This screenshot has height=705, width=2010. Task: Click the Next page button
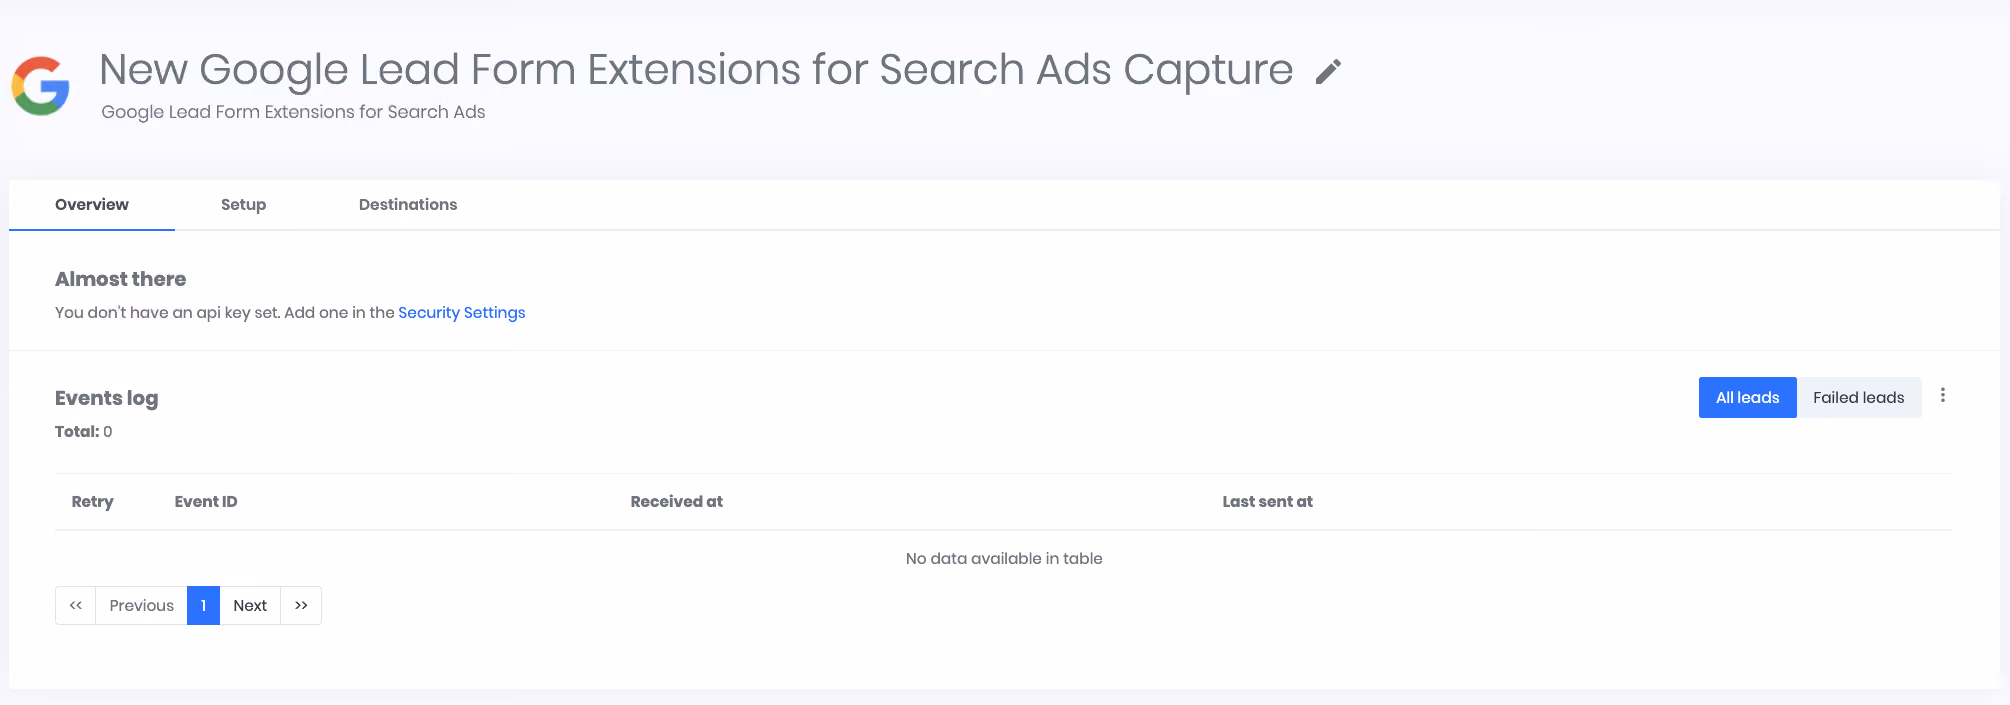[250, 605]
